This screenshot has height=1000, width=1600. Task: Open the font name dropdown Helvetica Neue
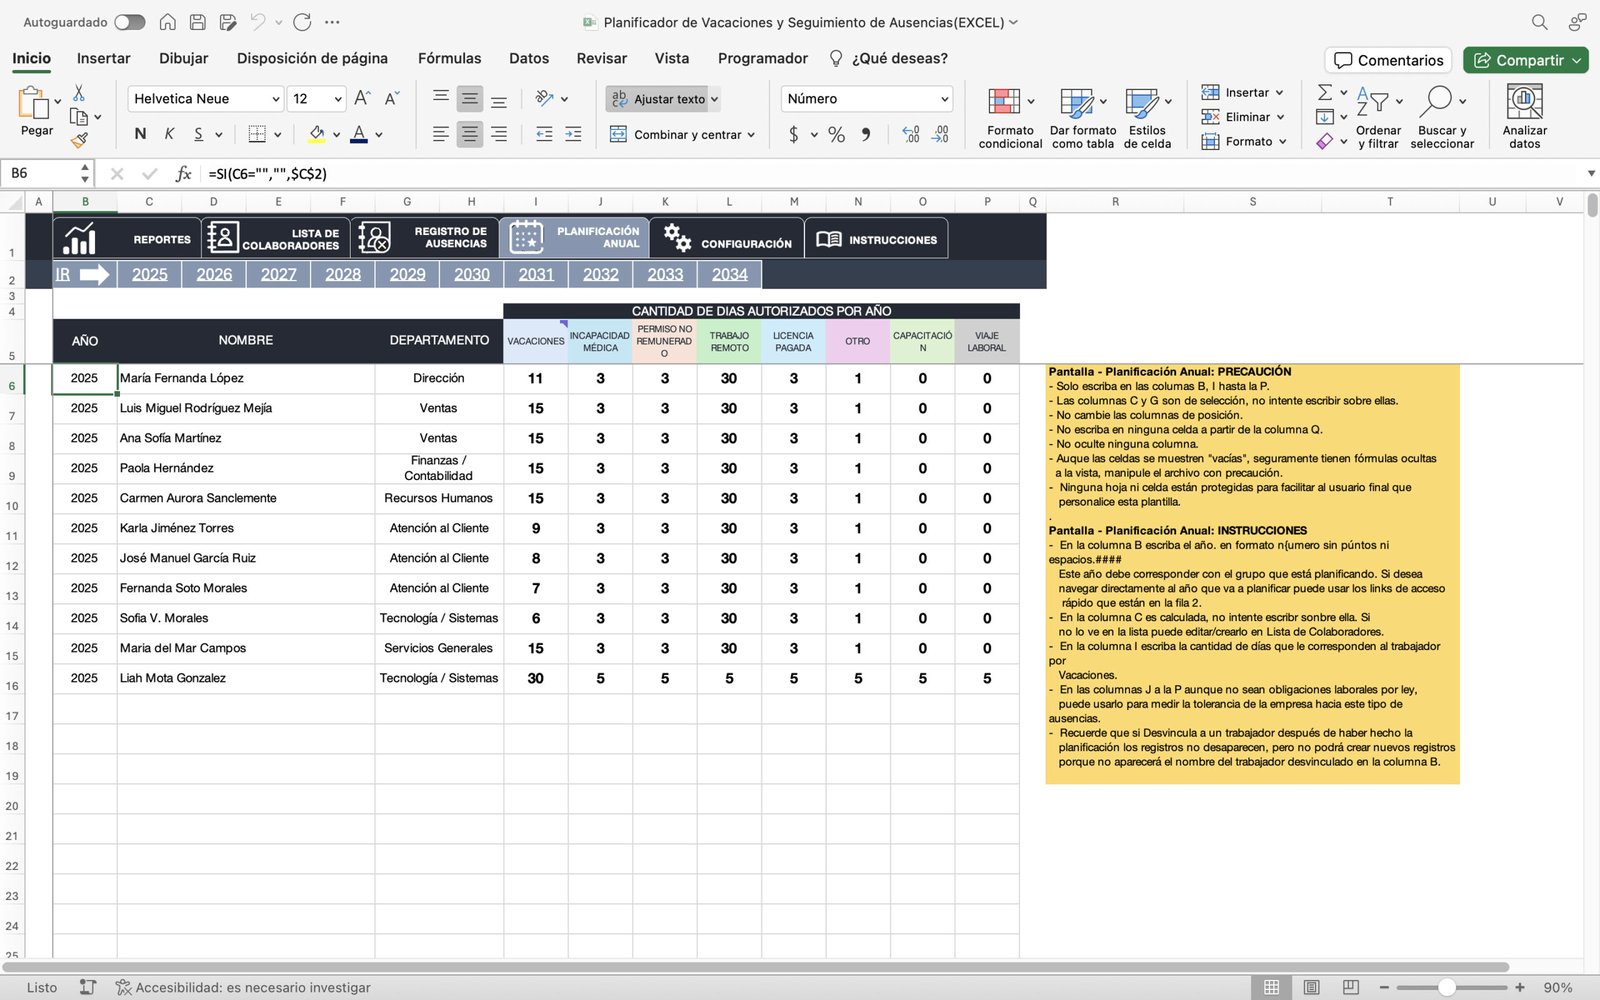pyautogui.click(x=276, y=99)
